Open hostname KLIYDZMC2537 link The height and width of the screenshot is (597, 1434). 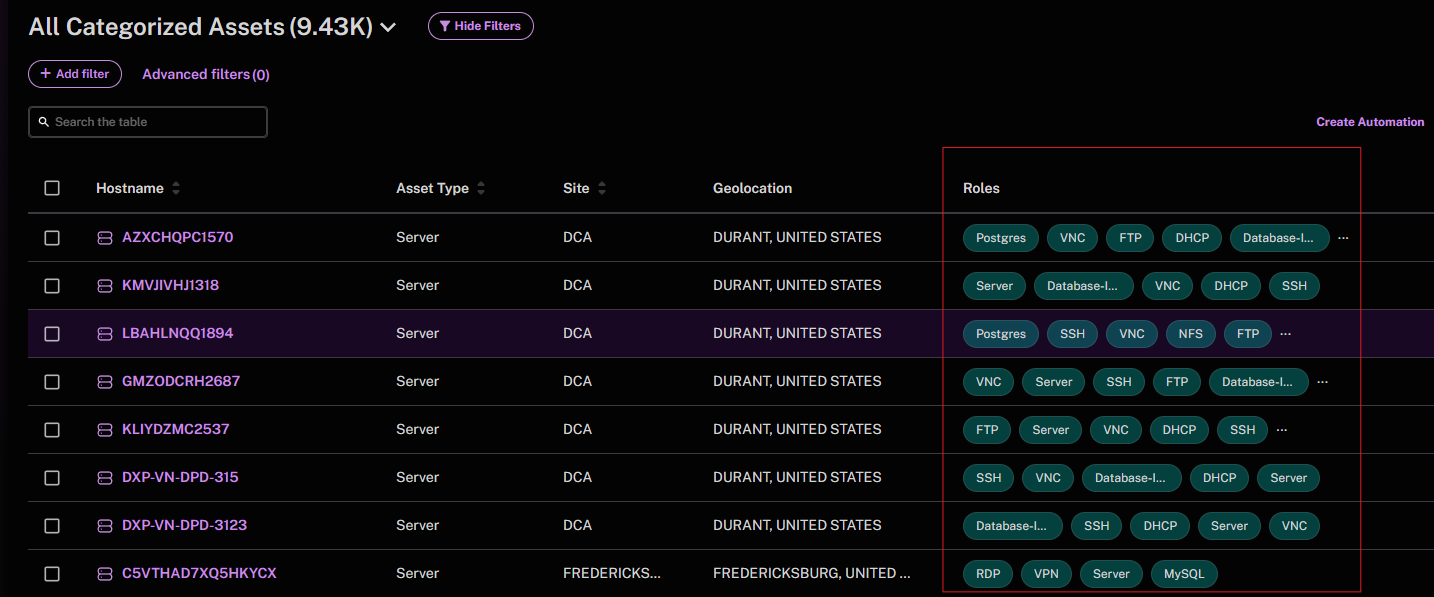tap(176, 429)
